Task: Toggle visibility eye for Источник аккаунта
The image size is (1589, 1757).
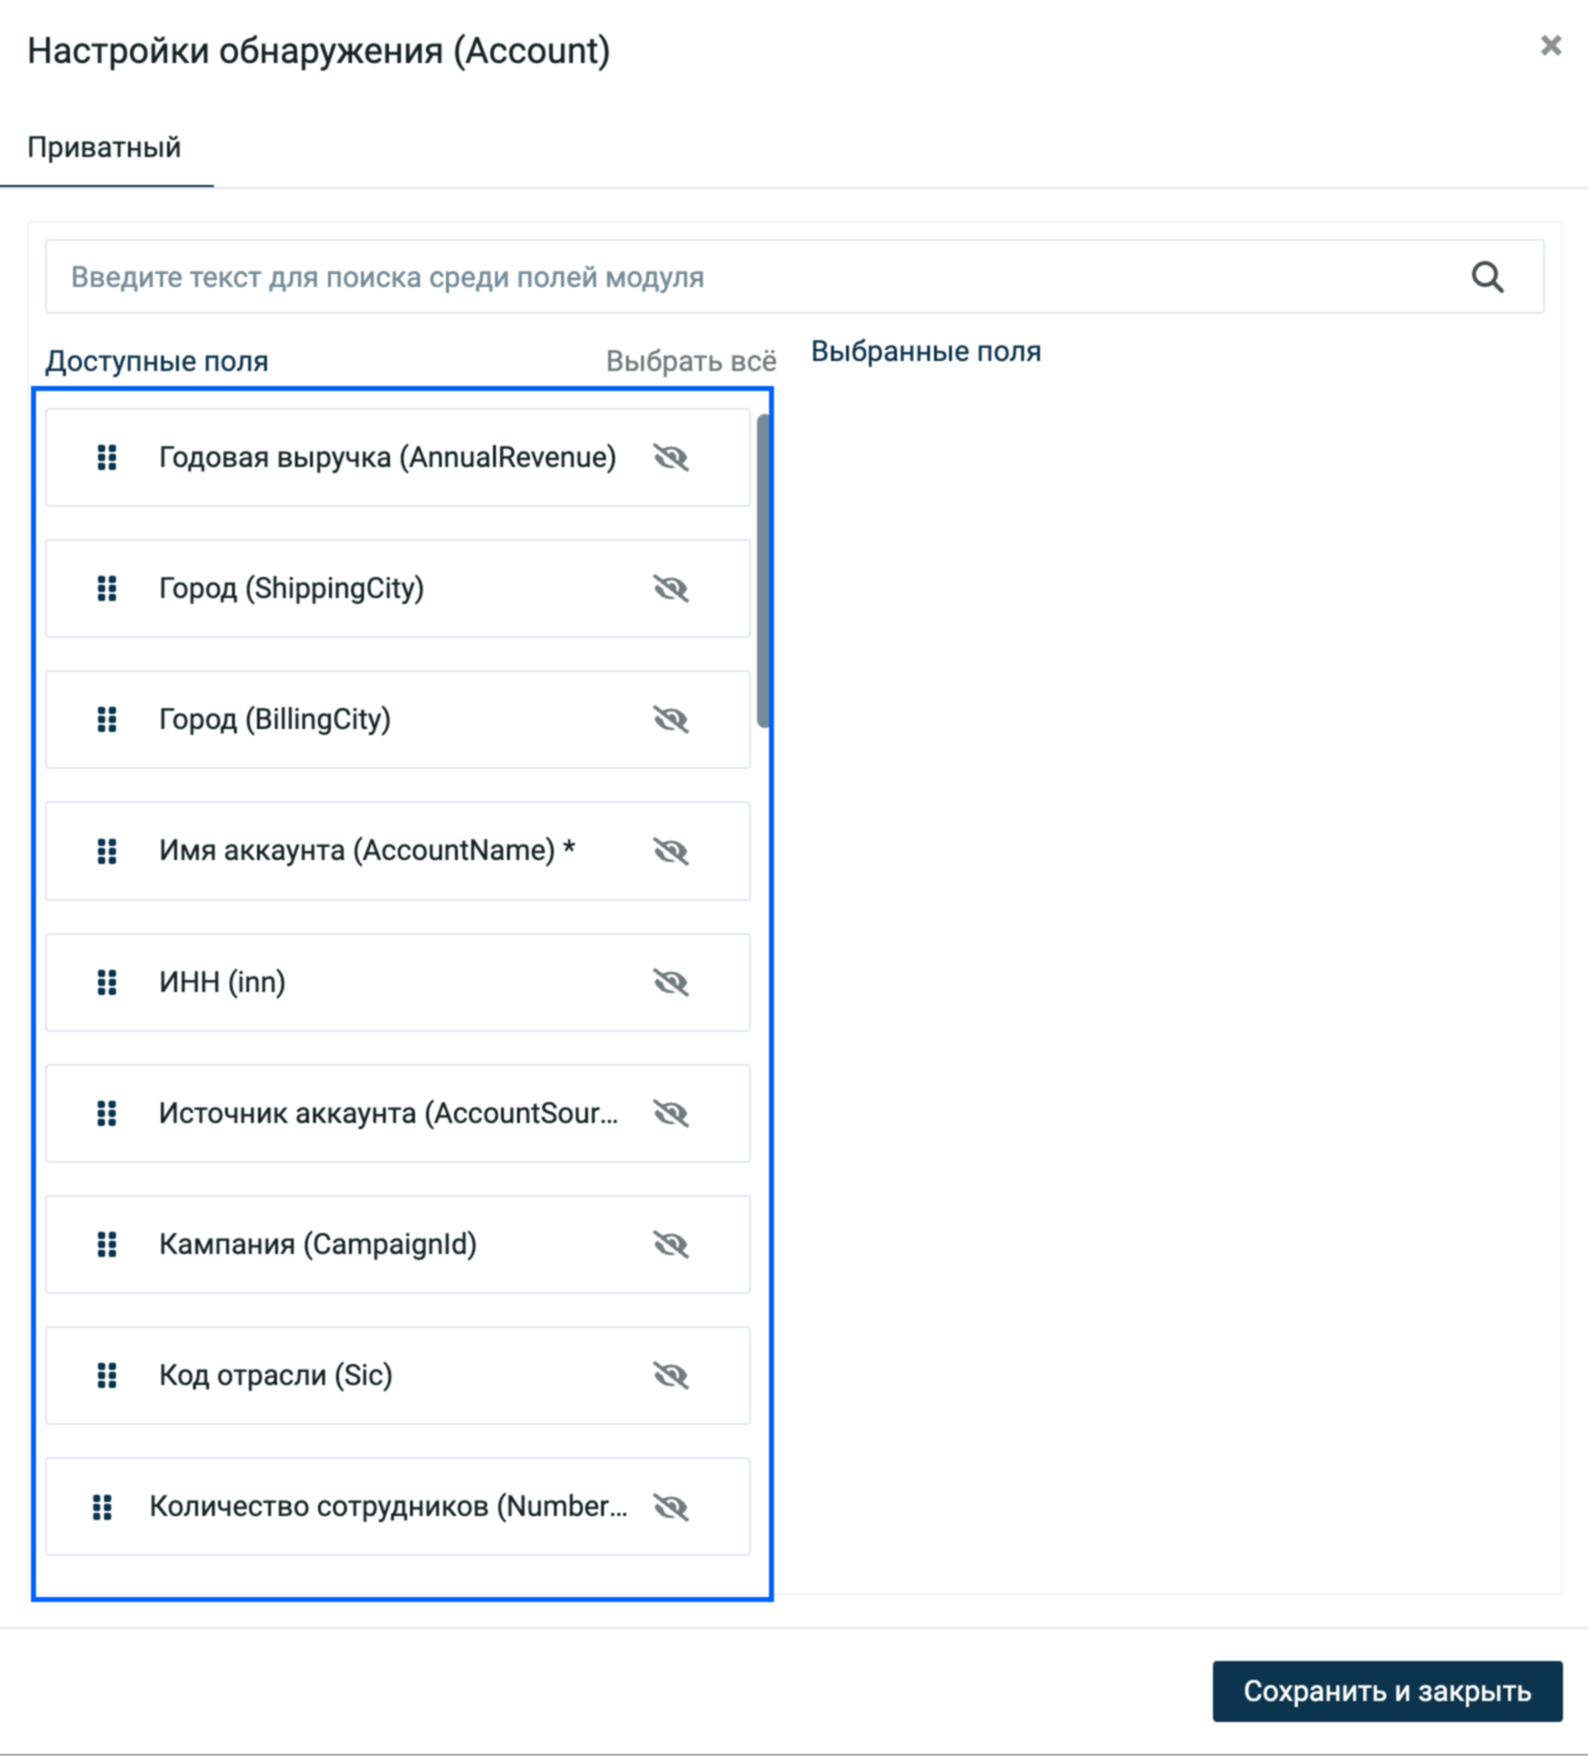Action: click(671, 1113)
